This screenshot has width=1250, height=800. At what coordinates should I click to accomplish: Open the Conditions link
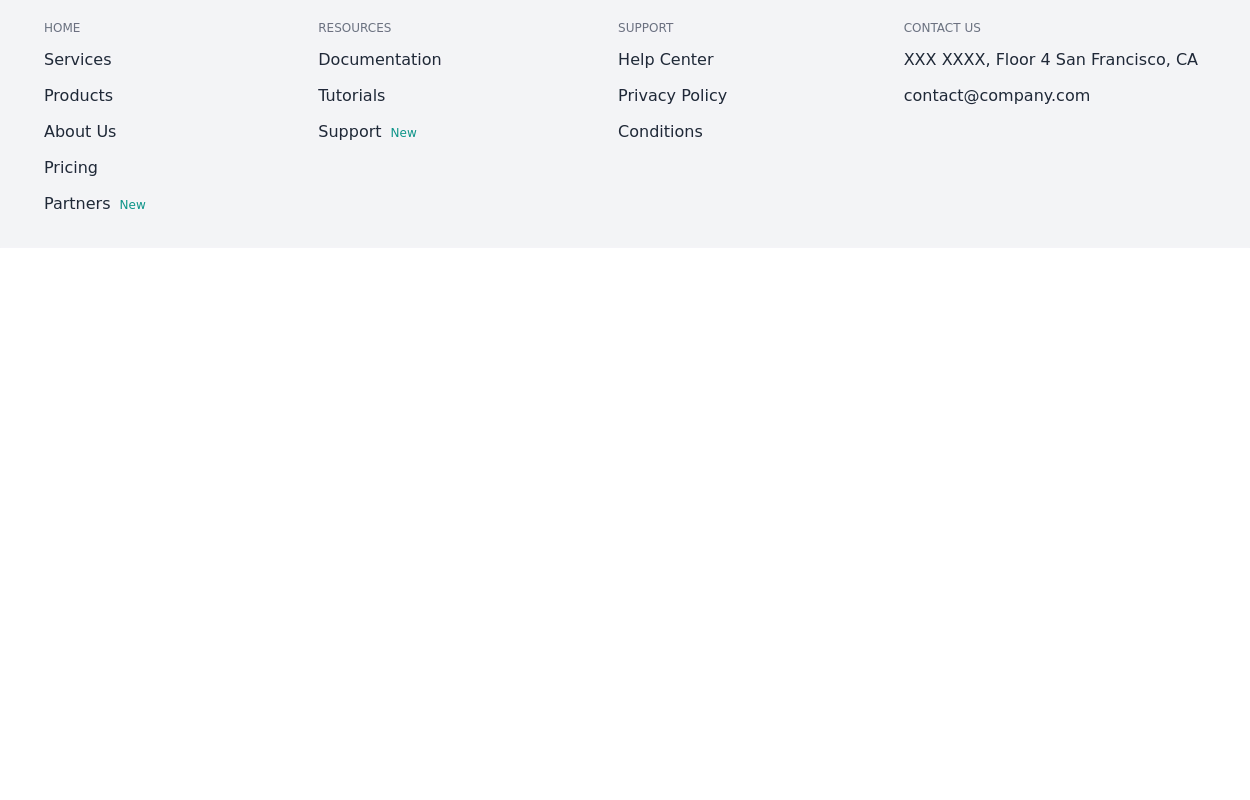660,132
